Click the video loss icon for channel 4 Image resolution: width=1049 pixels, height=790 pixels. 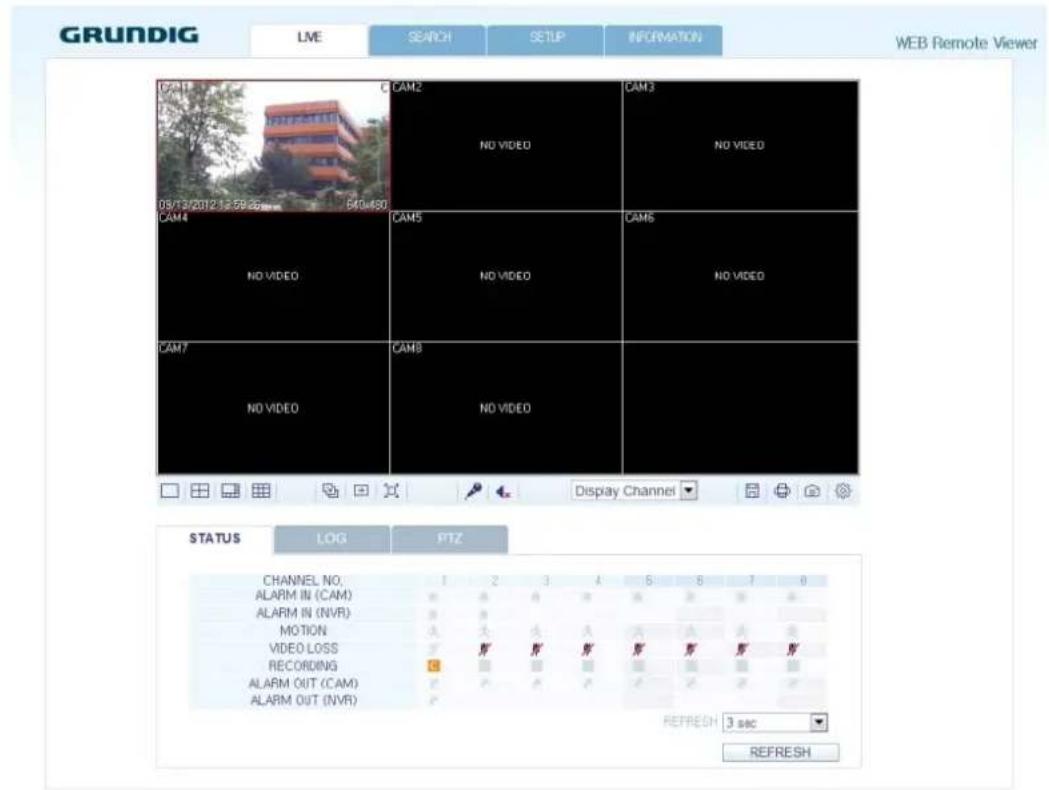click(587, 648)
